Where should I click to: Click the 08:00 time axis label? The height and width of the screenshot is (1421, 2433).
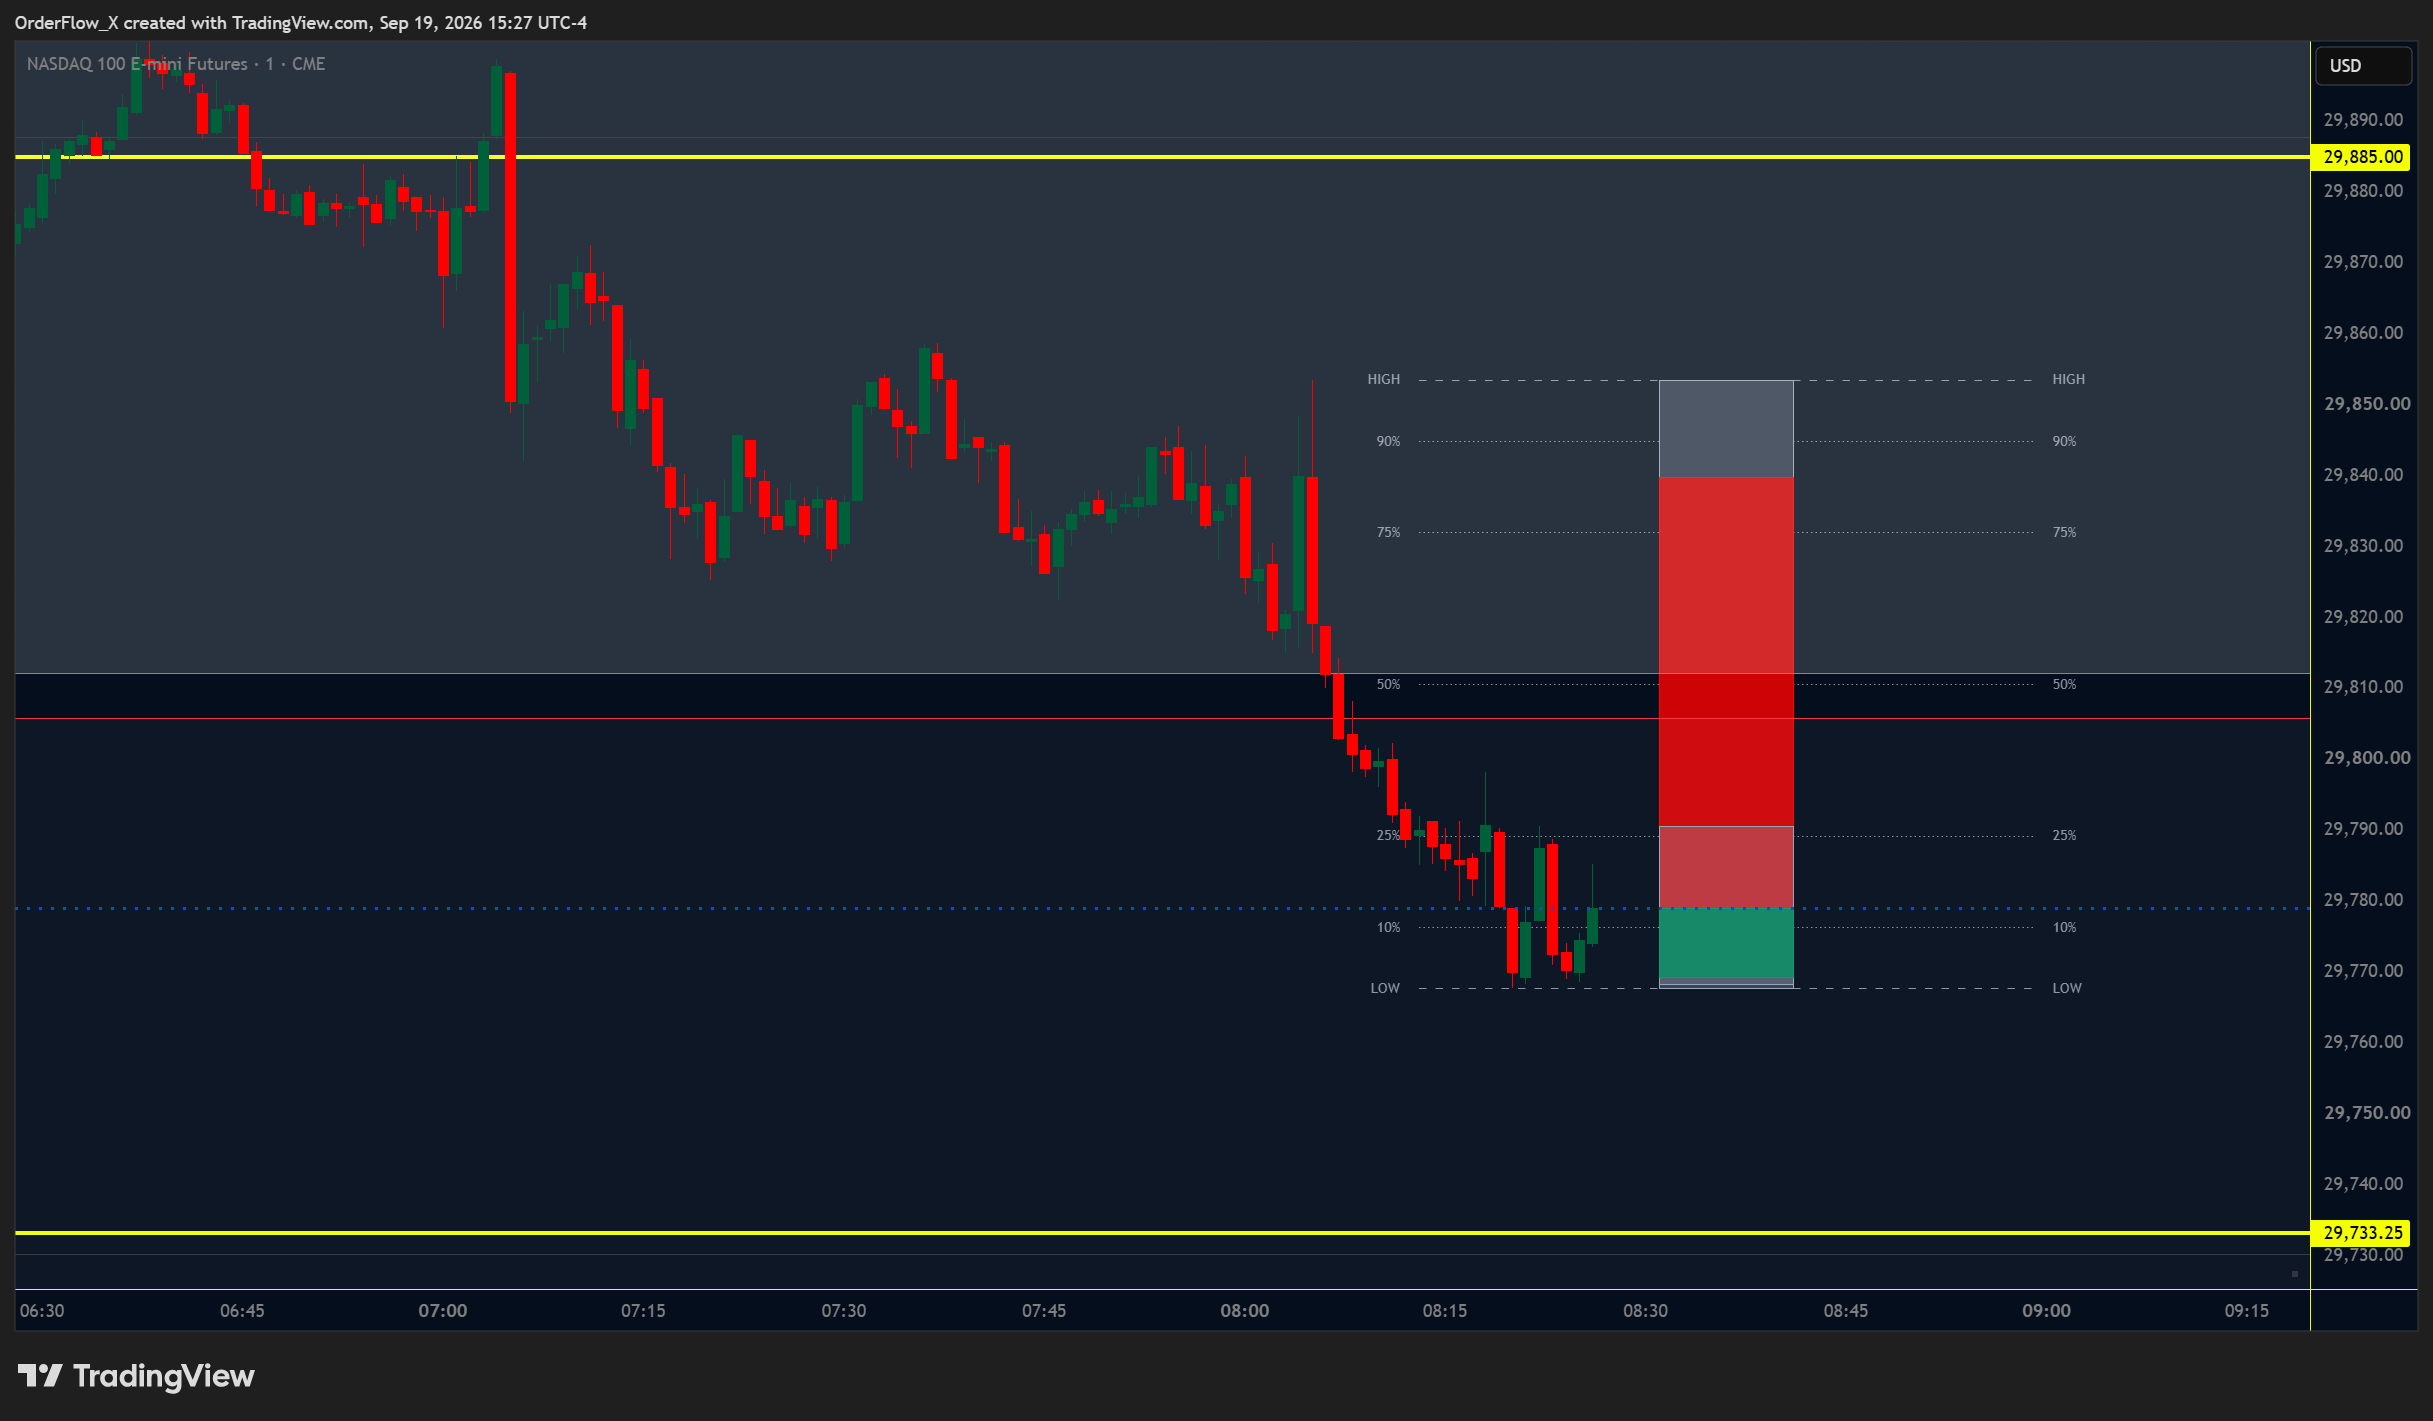click(x=1245, y=1311)
